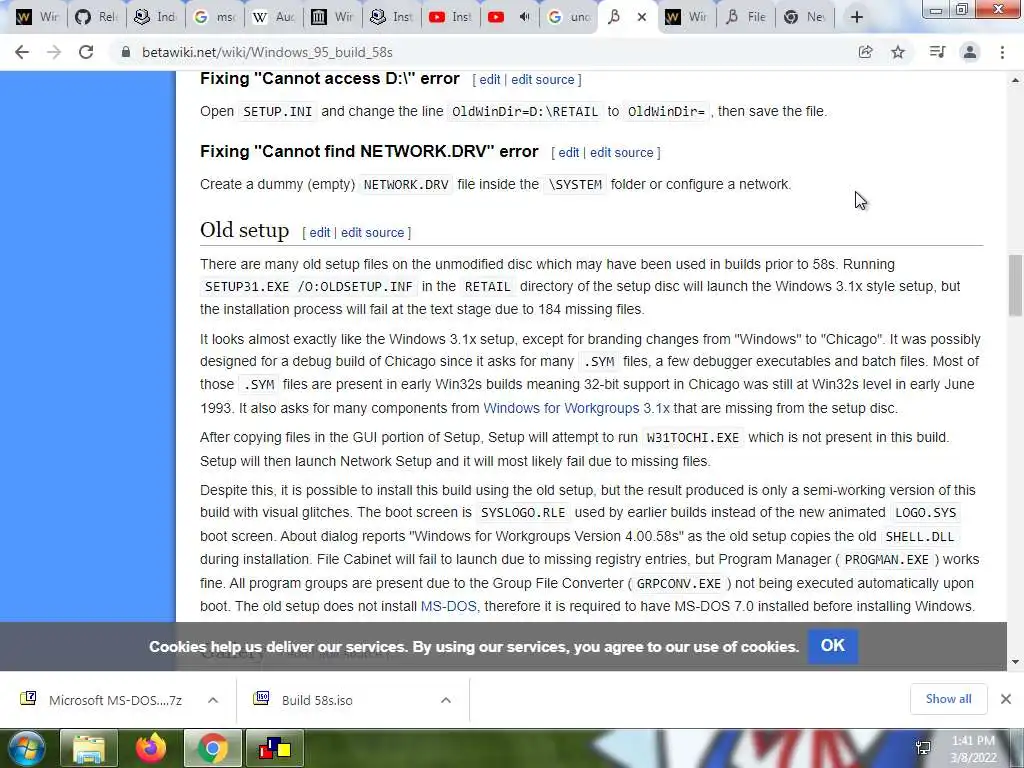Switch to the Internet Archive 'Wir' tab

click(332, 17)
